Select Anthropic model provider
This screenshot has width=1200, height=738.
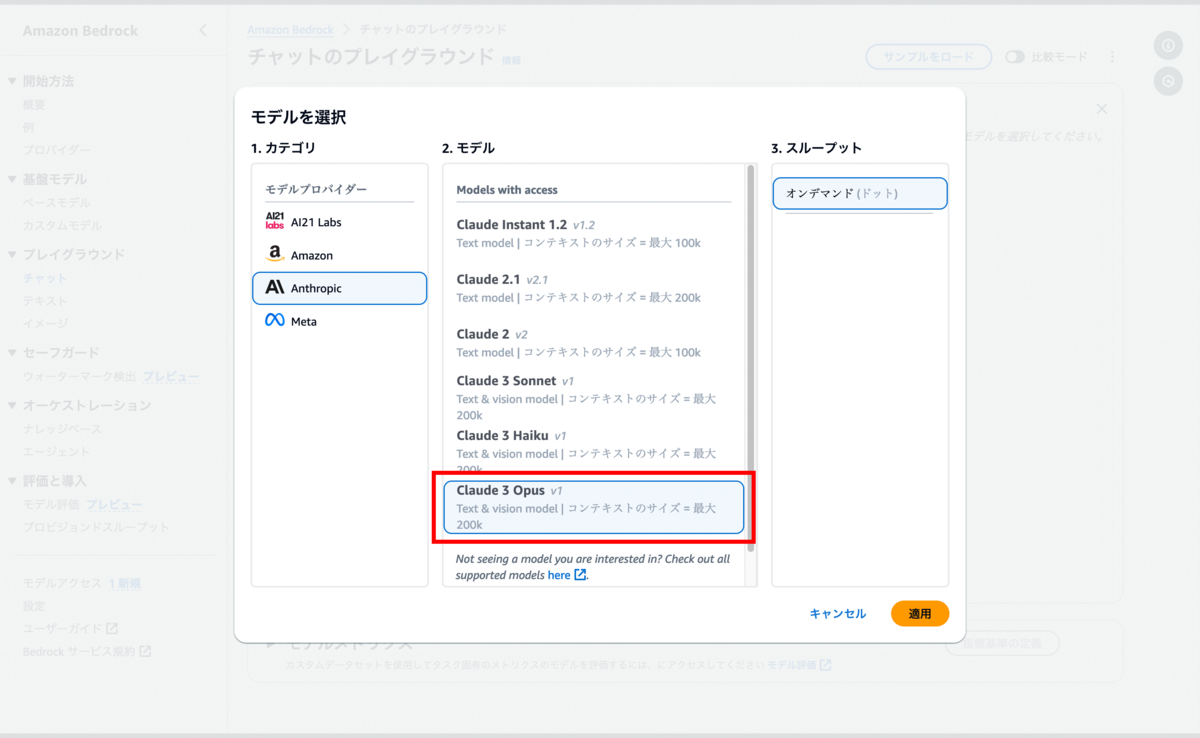pos(339,288)
